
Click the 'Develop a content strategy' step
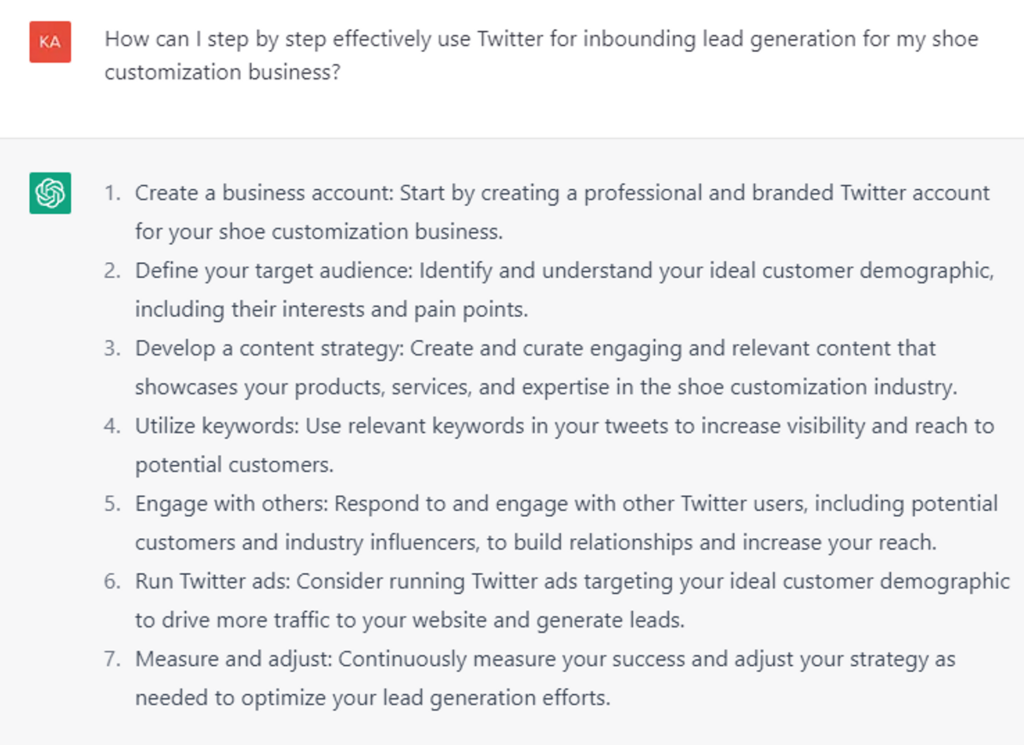(x=270, y=349)
